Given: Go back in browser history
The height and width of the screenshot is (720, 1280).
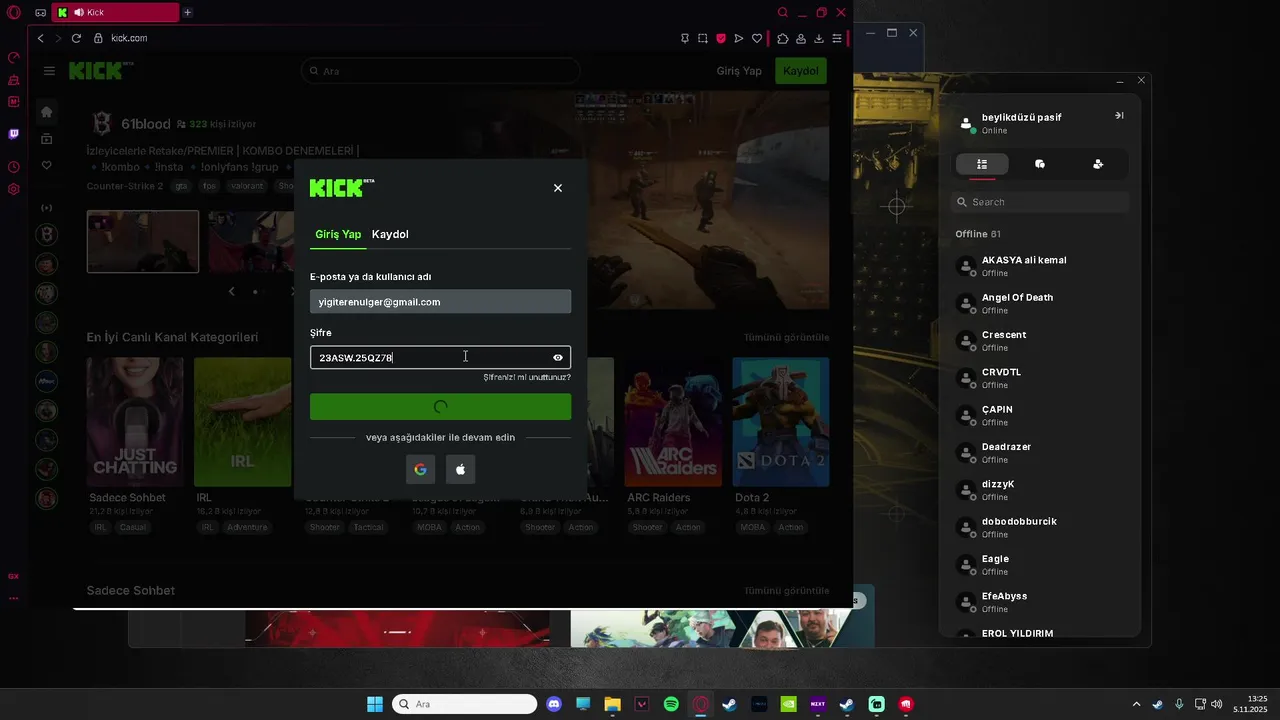Looking at the screenshot, I should 41,38.
